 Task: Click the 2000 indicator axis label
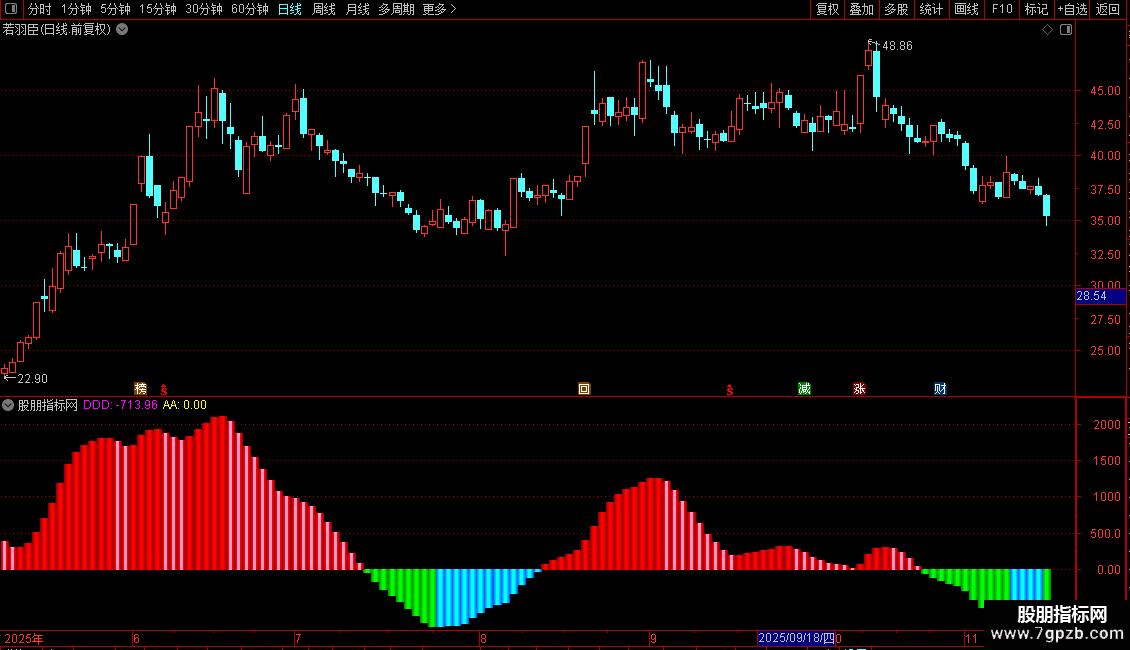1107,425
